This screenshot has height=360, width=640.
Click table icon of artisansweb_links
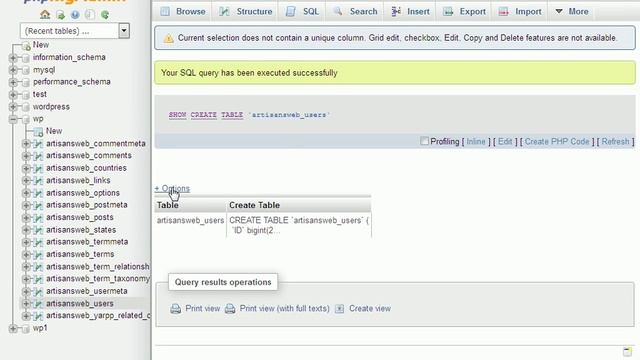point(38,181)
